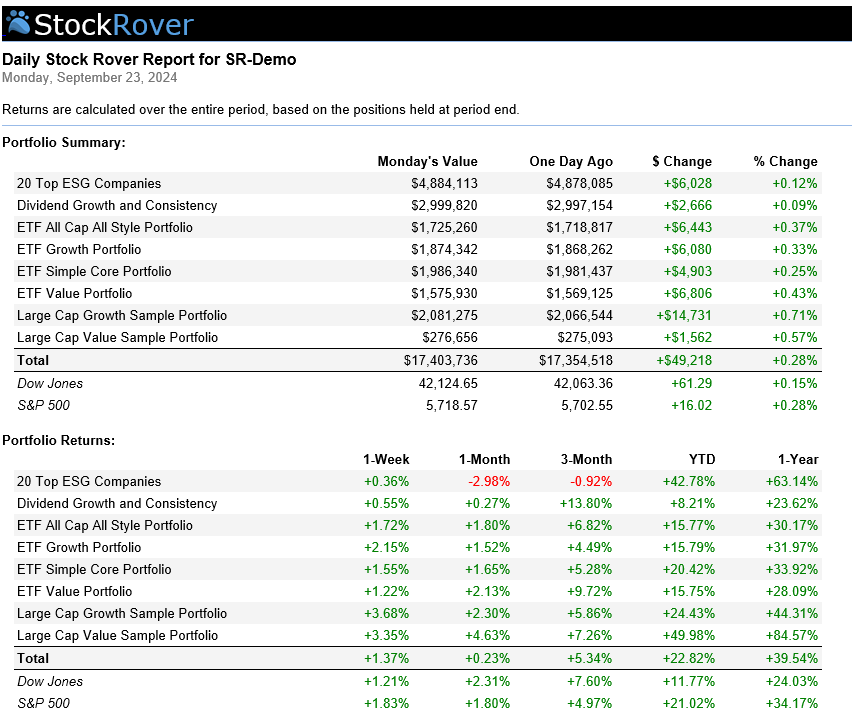Image resolution: width=863 pixels, height=727 pixels.
Task: Click the StockRover paw logo icon
Action: 18,23
